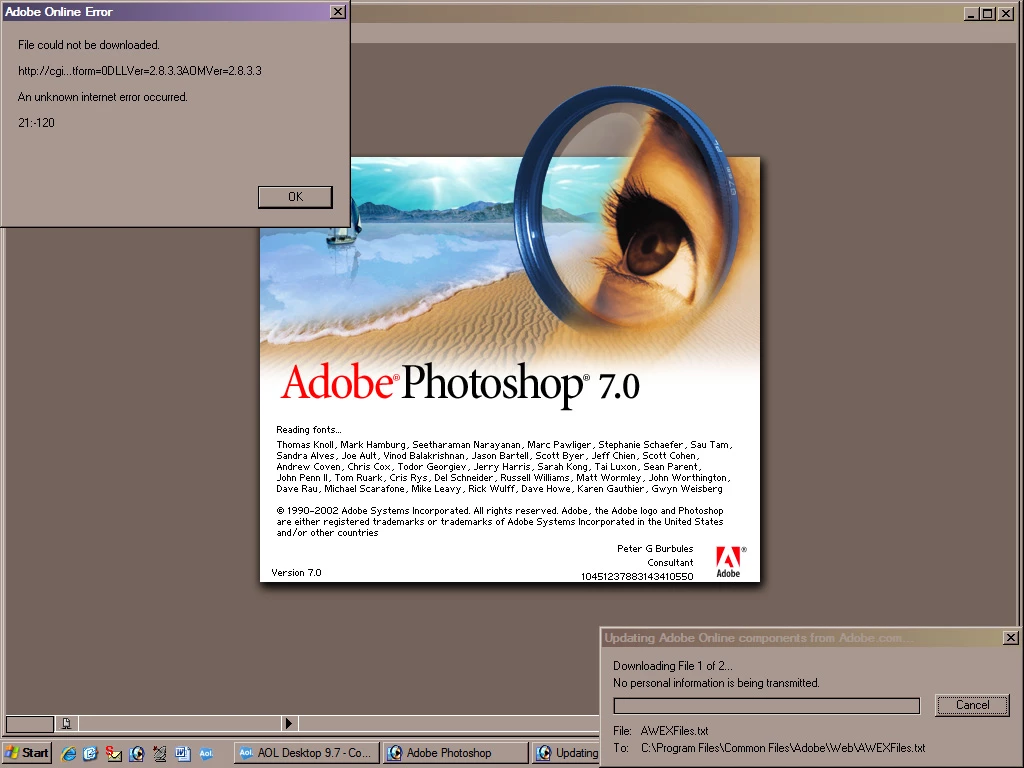Minimize the Photoshop main window

click(972, 14)
